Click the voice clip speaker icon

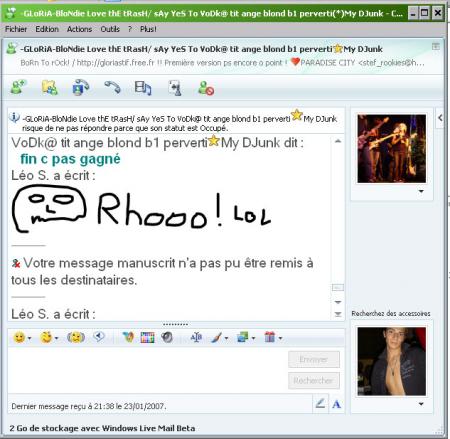(99, 337)
